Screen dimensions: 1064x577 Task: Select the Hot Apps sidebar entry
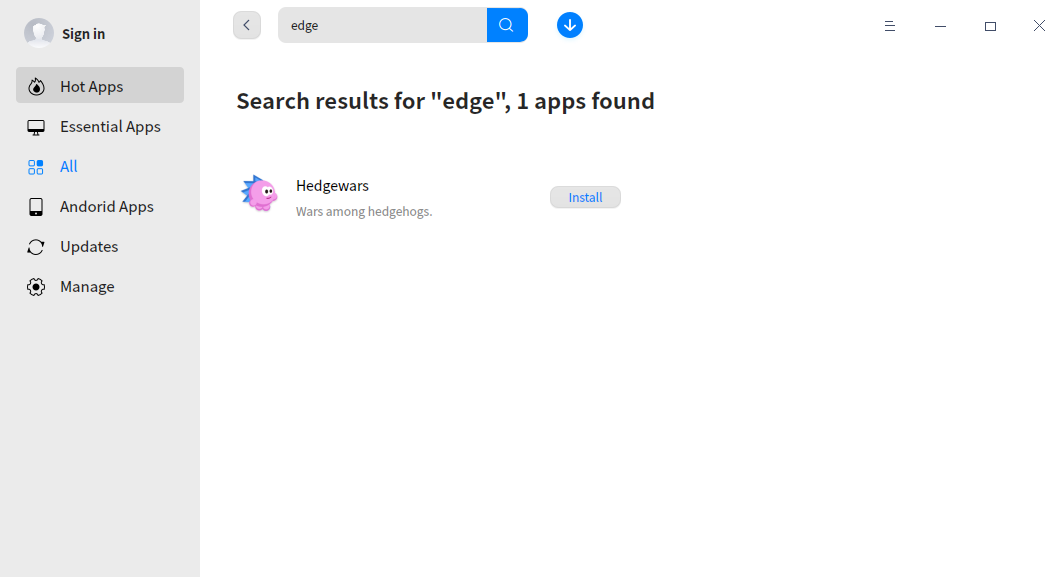click(90, 85)
